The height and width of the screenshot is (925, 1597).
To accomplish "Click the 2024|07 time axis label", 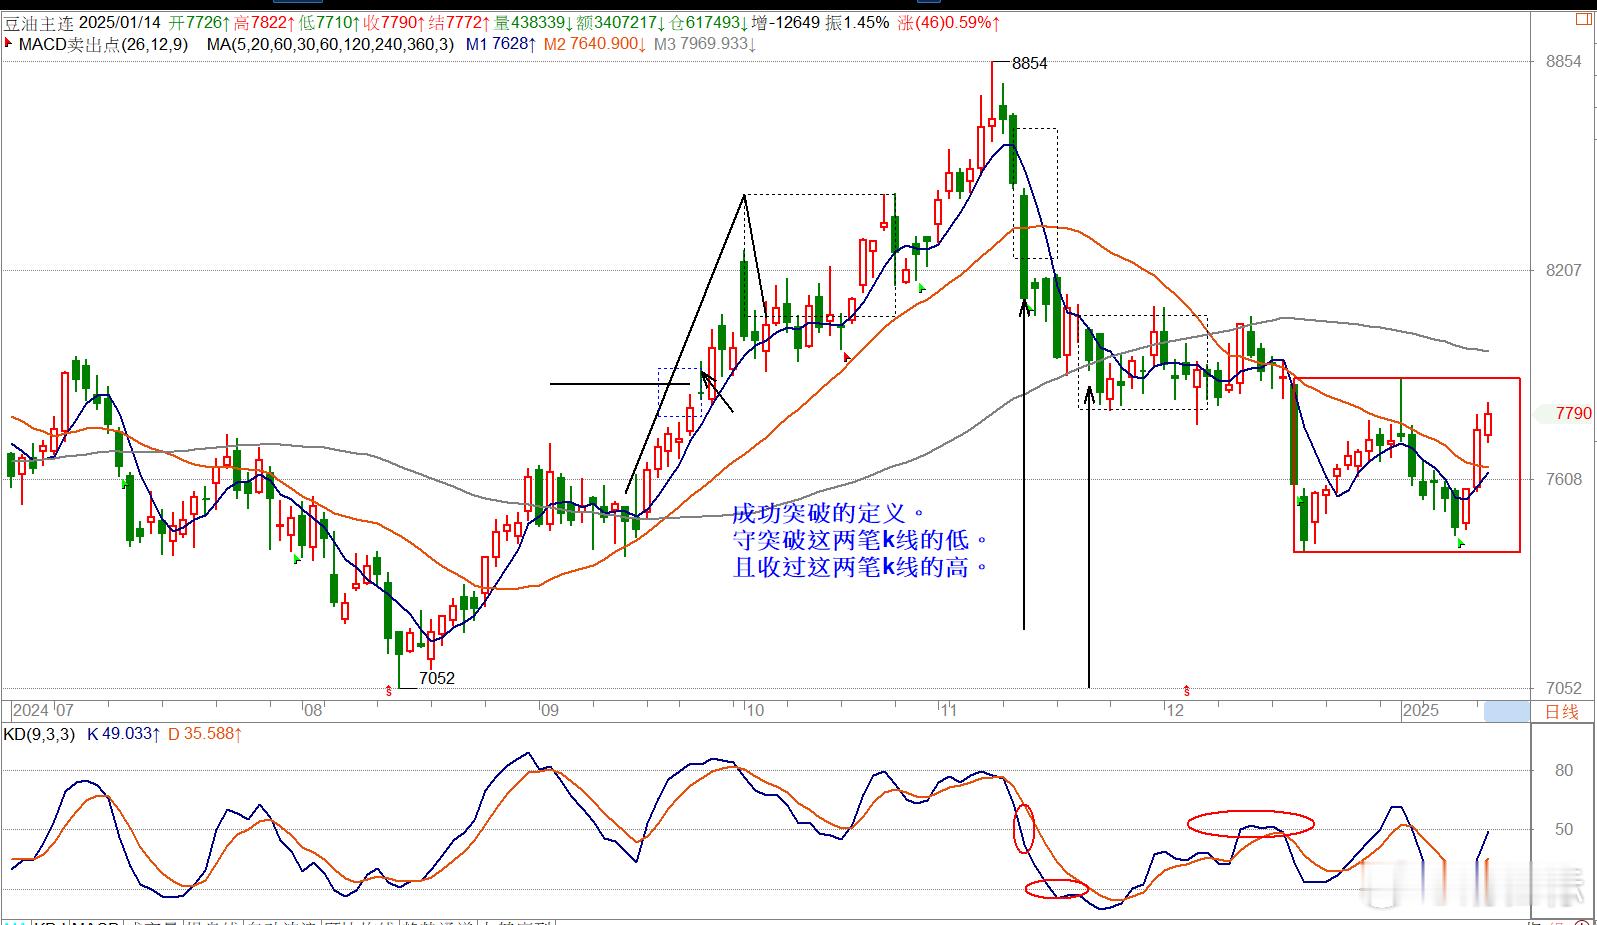I will [43, 711].
